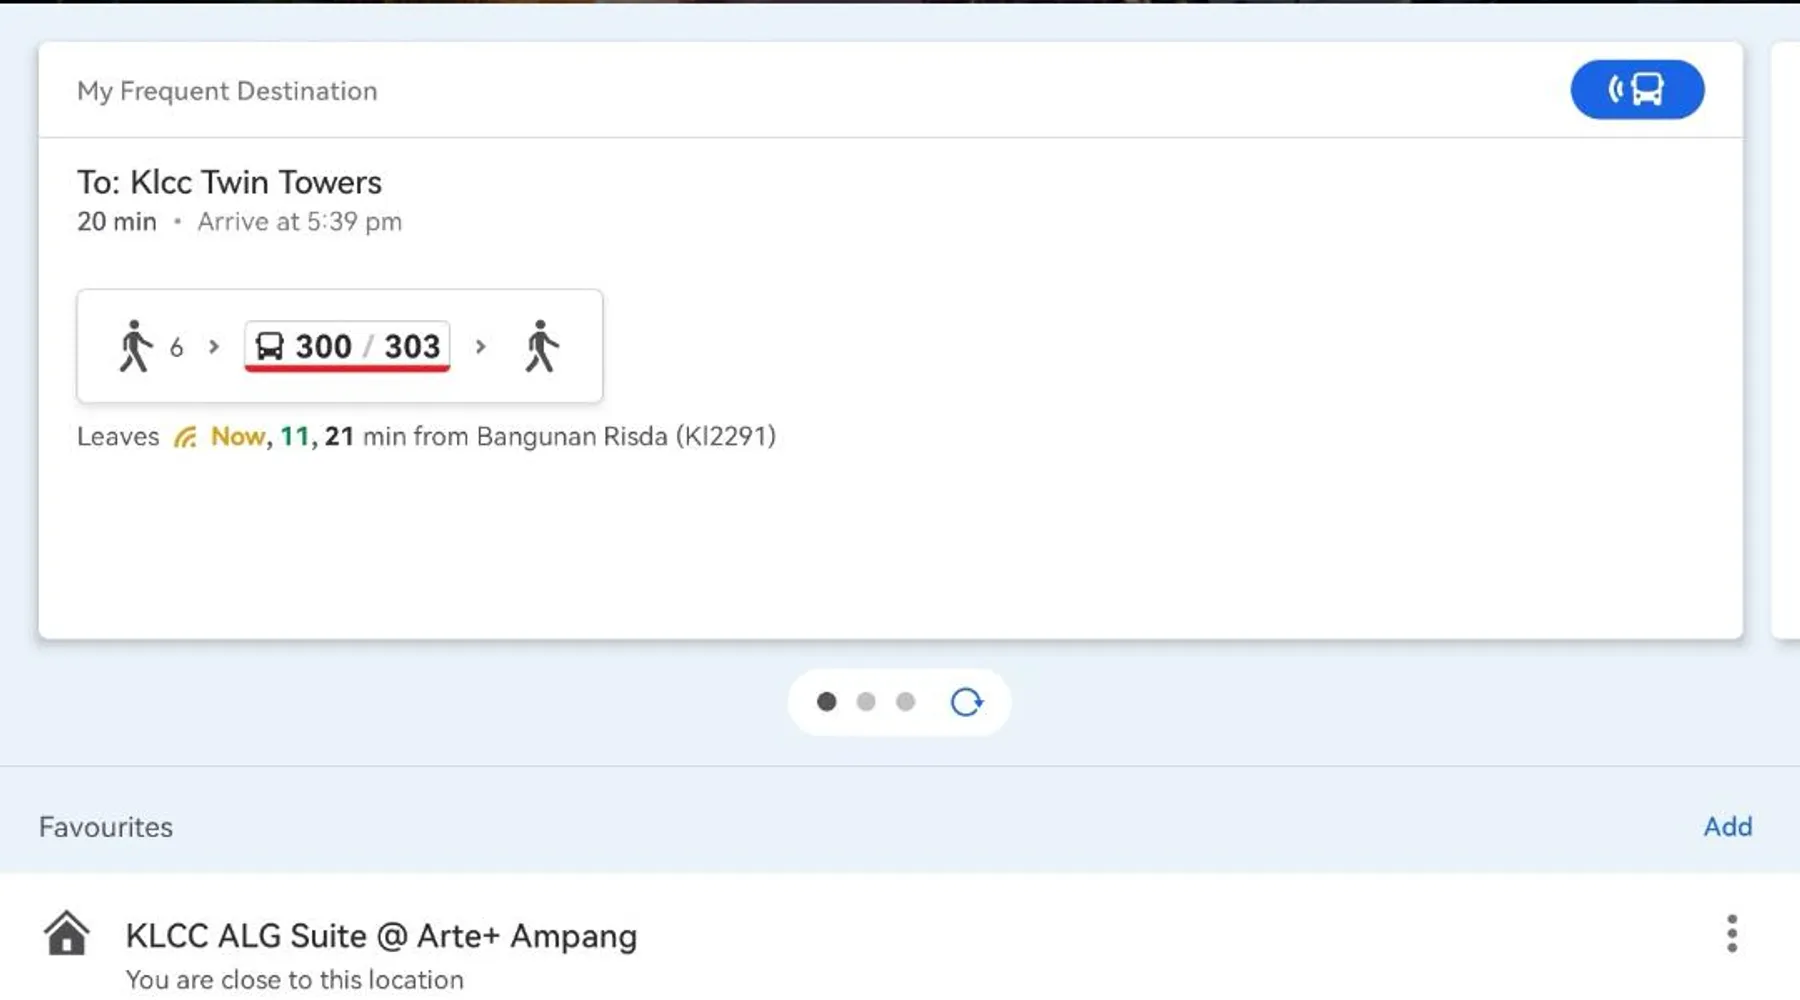Click the '11' minute departure time
This screenshot has height=1000, width=1800.
294,437
